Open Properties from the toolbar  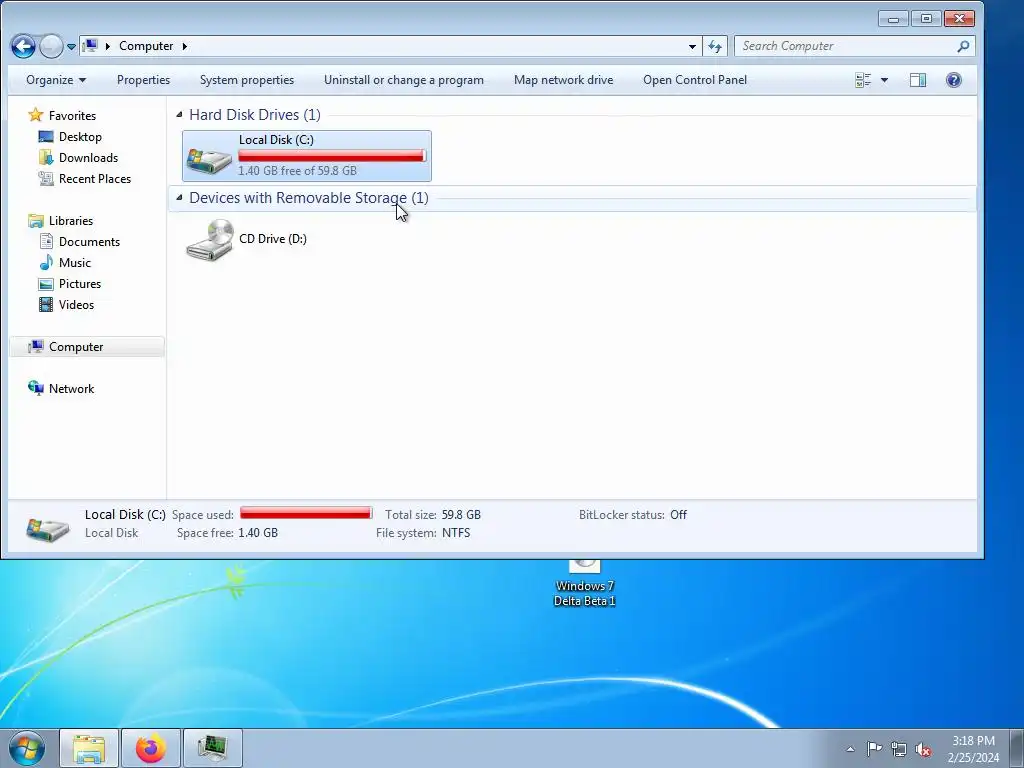tap(143, 80)
